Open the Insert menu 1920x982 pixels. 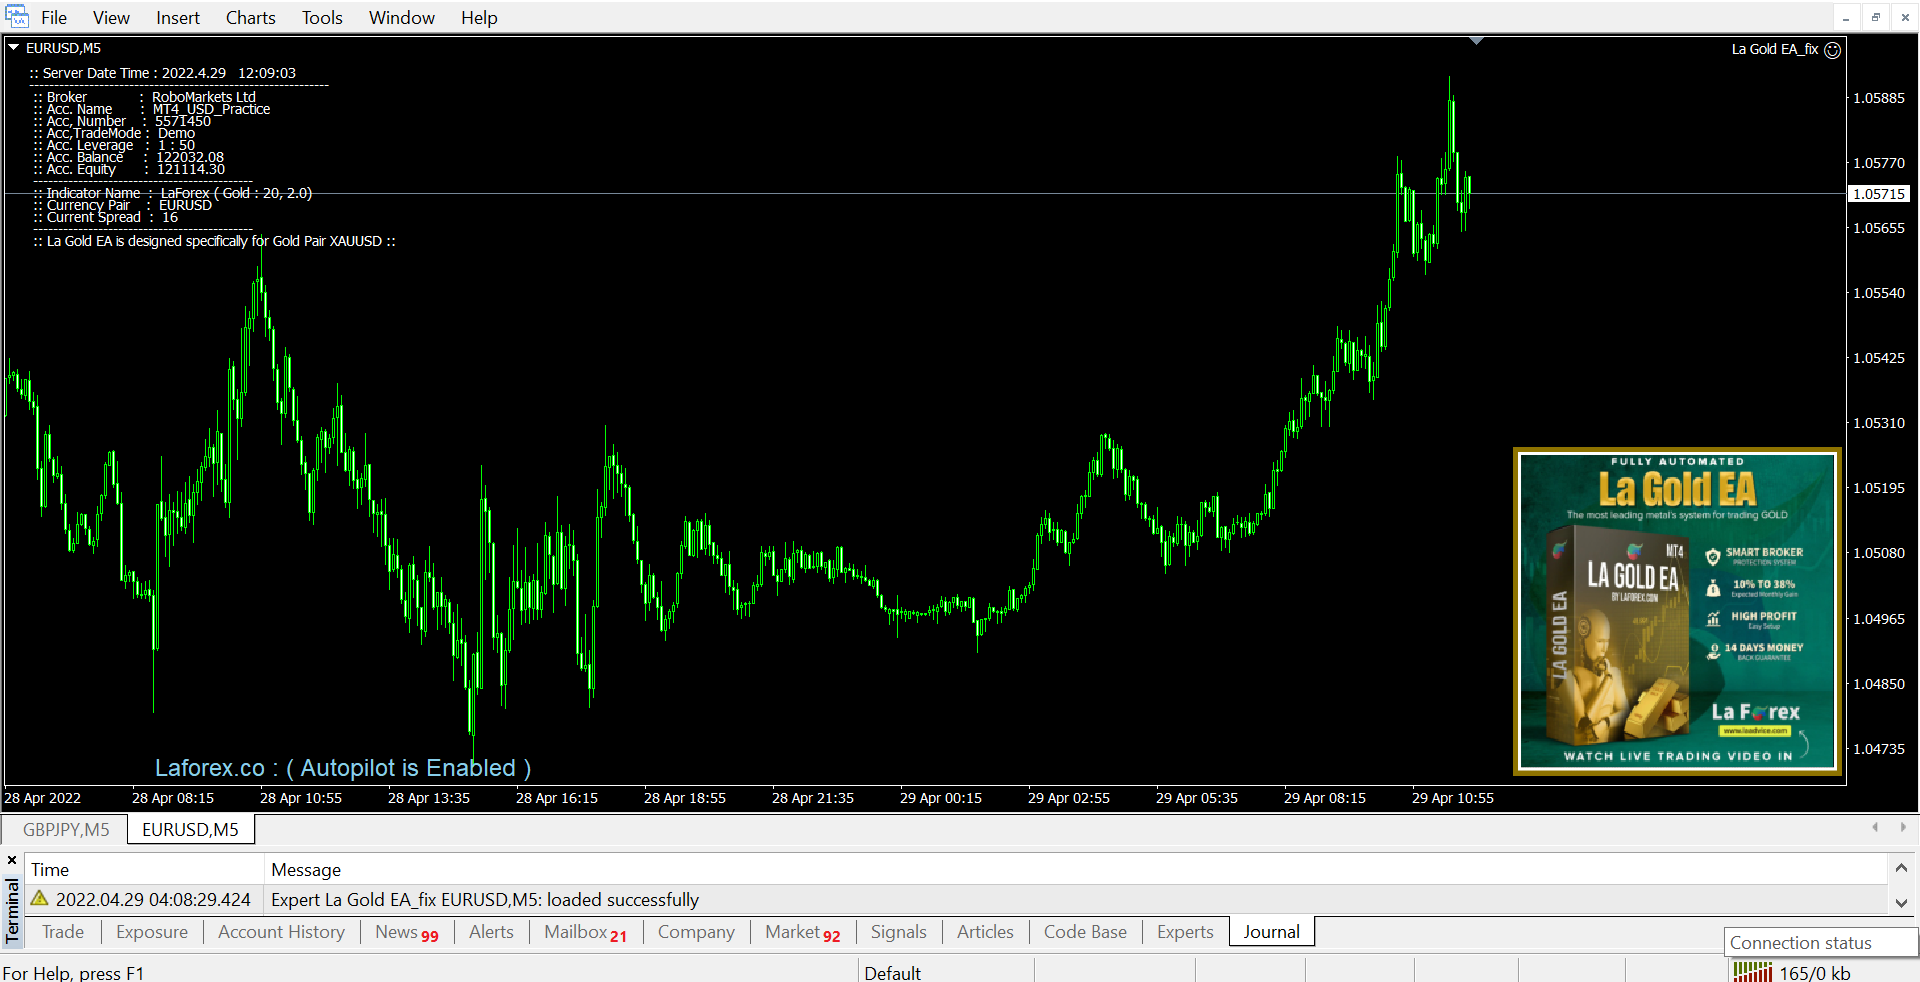point(178,18)
